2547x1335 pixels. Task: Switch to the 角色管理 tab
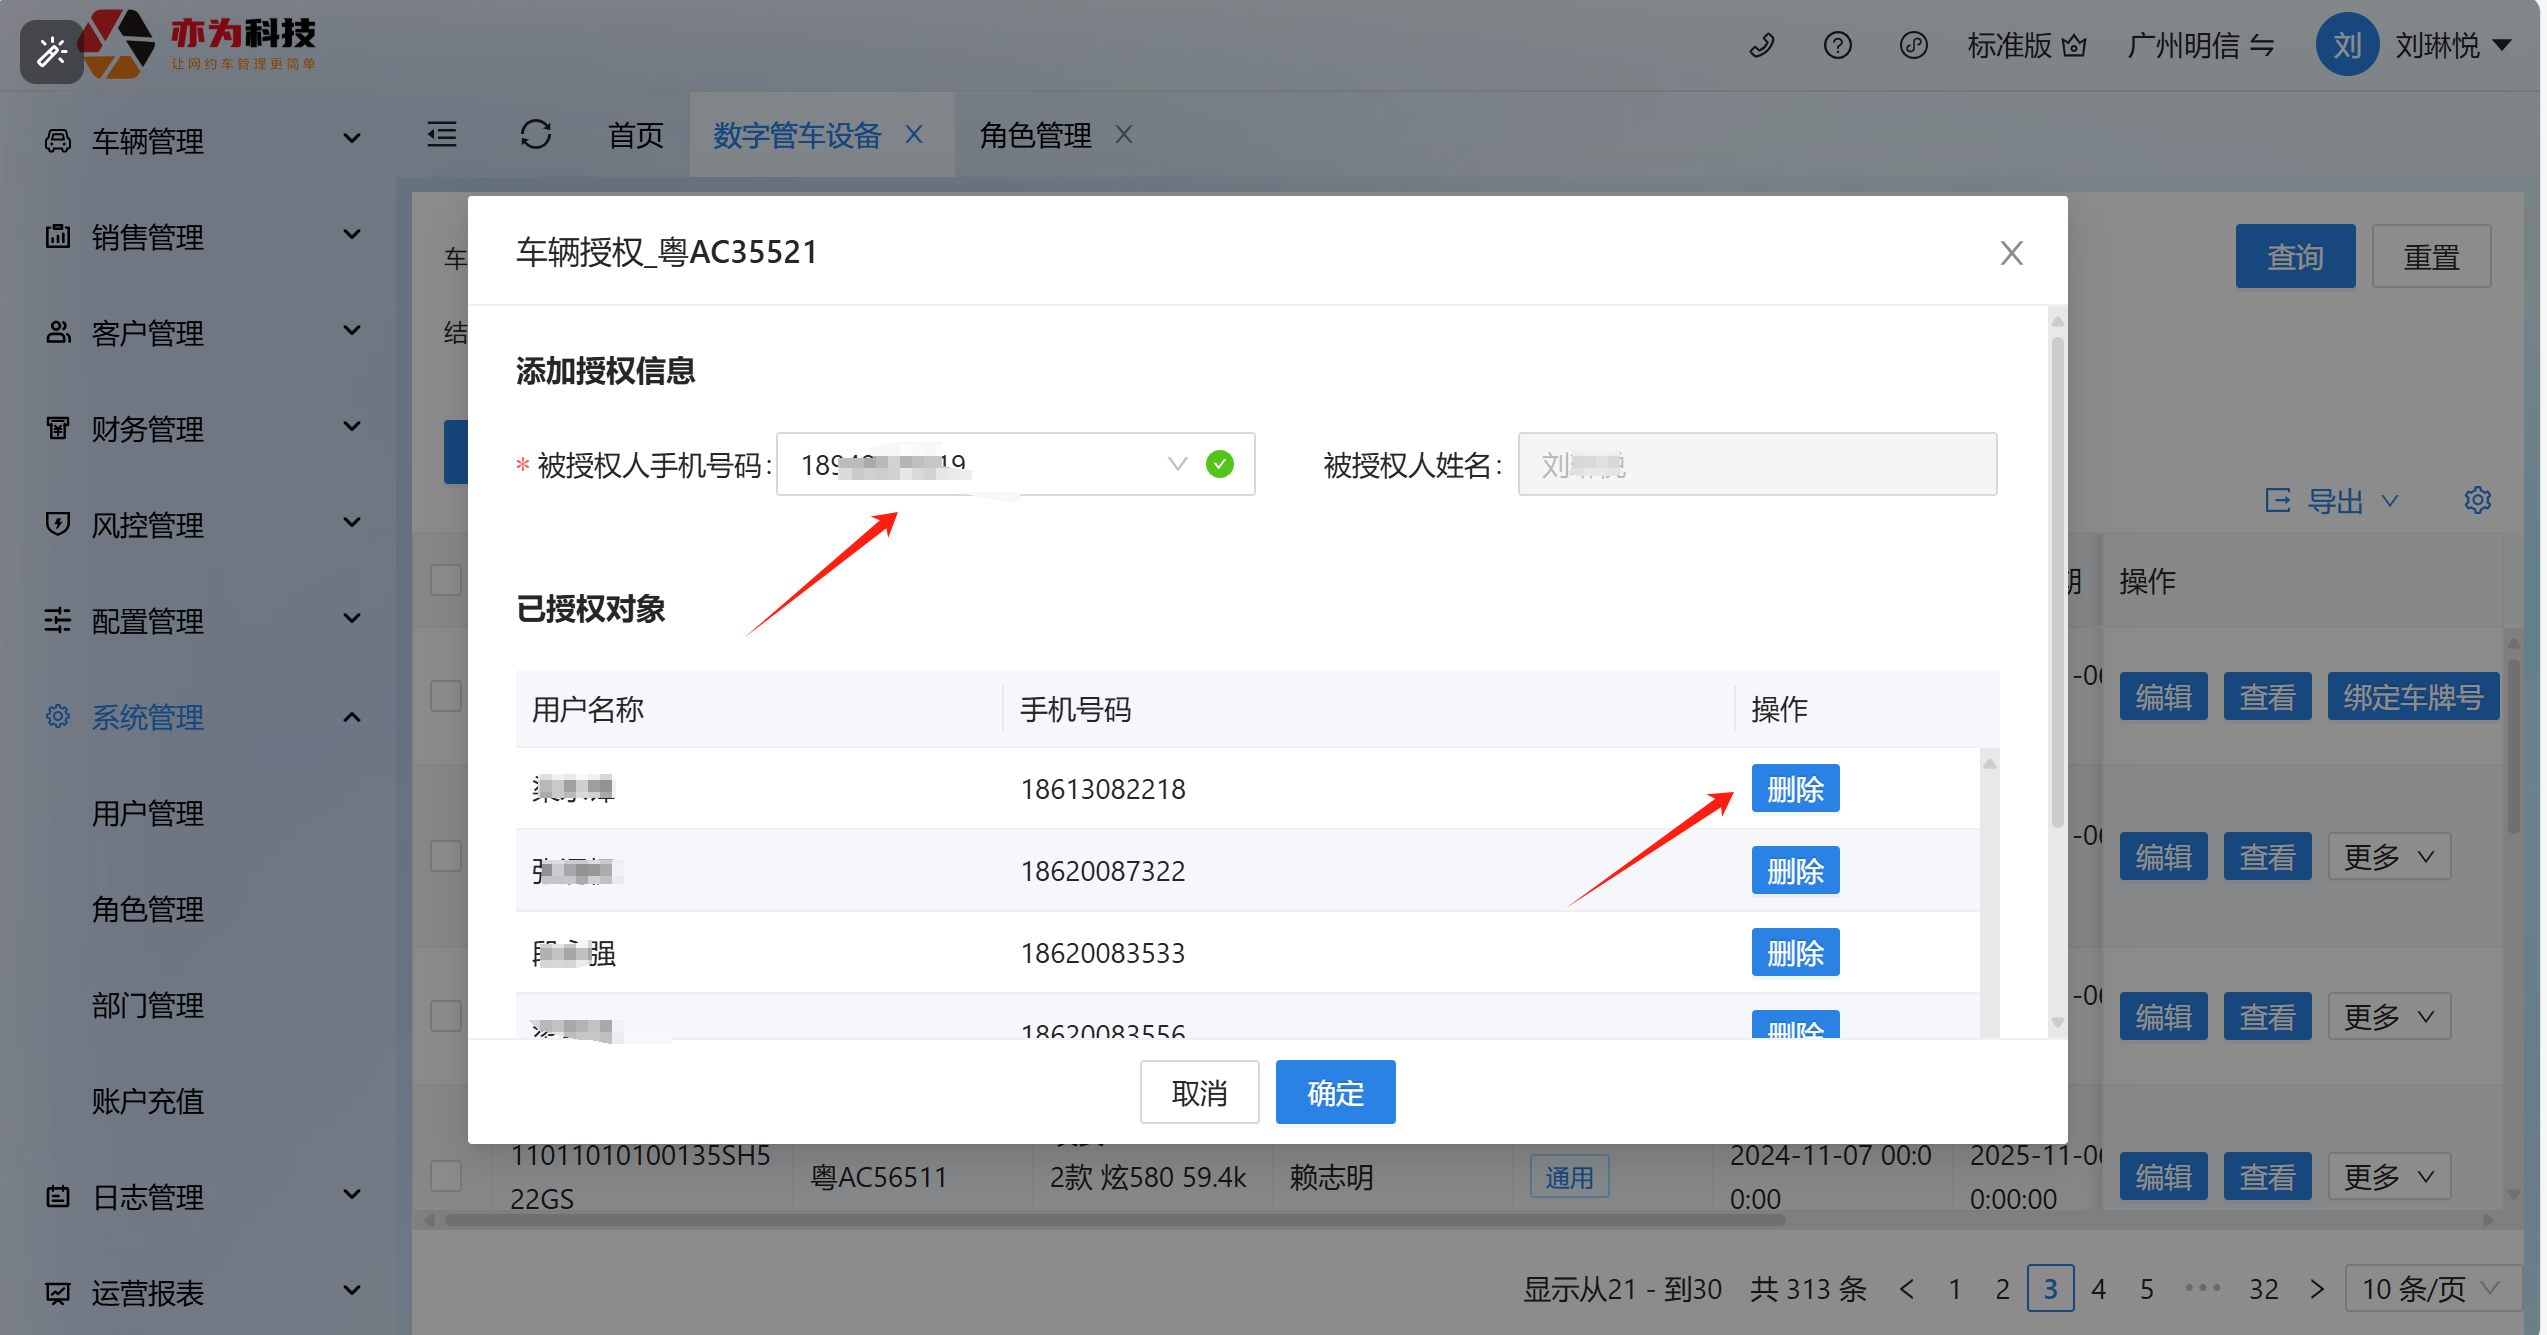(x=1035, y=135)
